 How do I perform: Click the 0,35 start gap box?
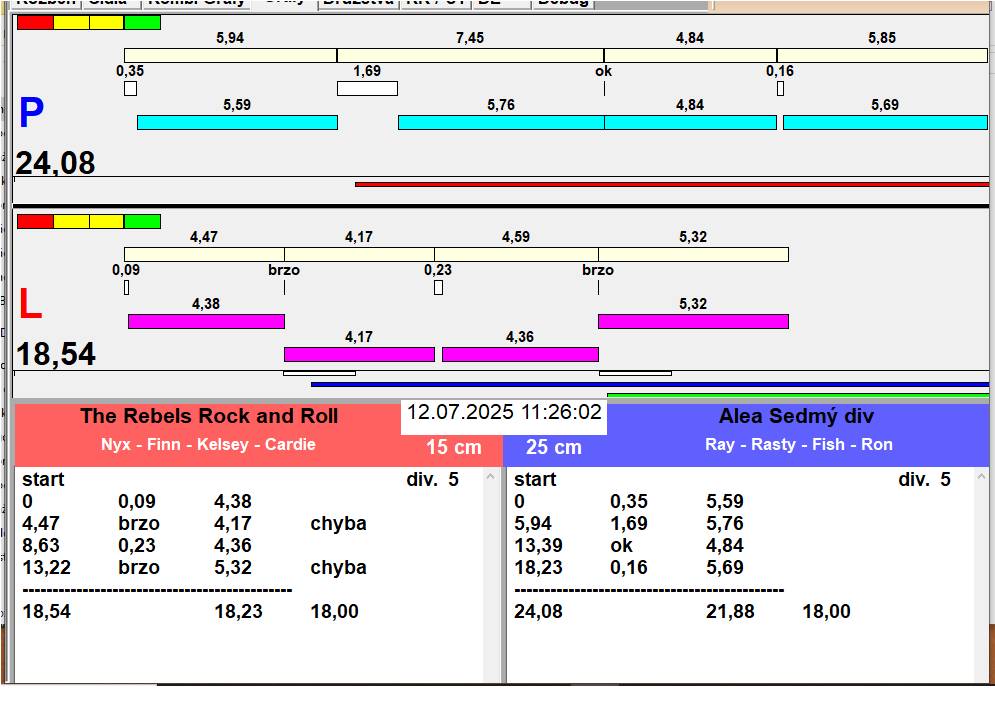pyautogui.click(x=131, y=89)
